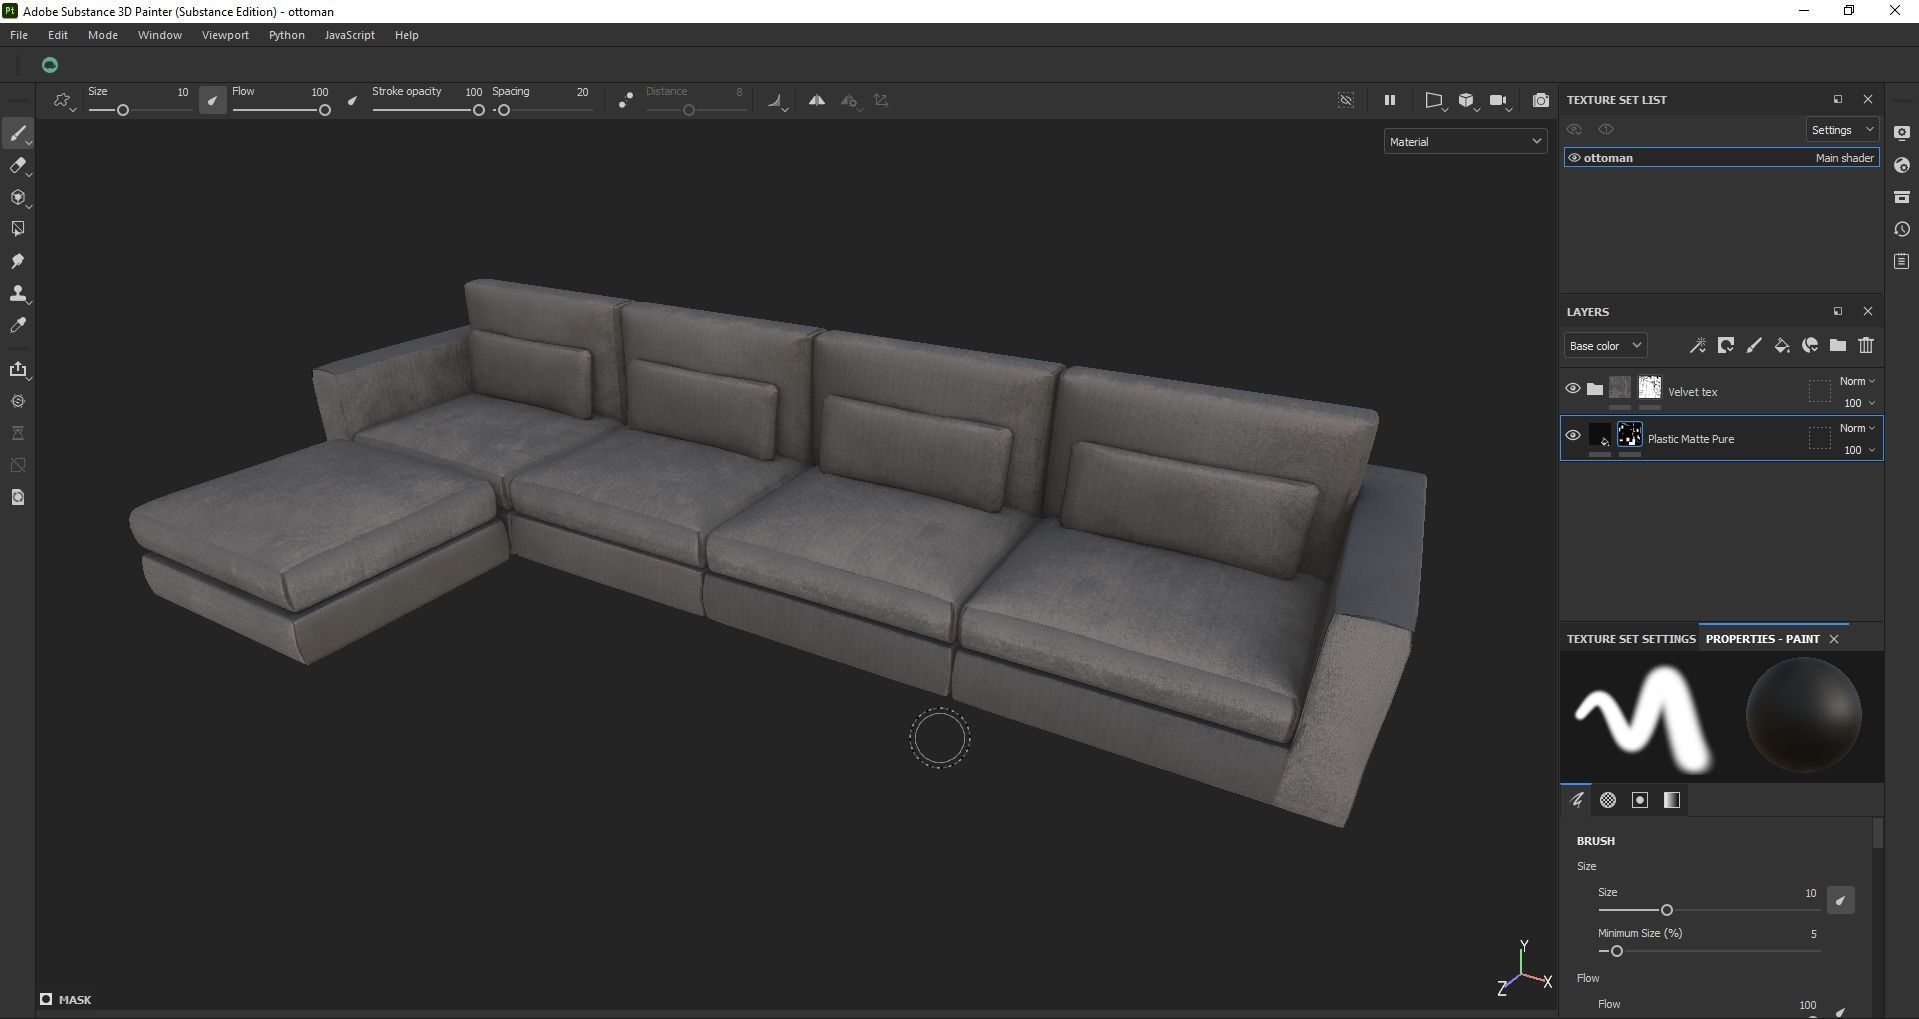Add a mask to the layer
The width and height of the screenshot is (1919, 1019).
pyautogui.click(x=1726, y=346)
